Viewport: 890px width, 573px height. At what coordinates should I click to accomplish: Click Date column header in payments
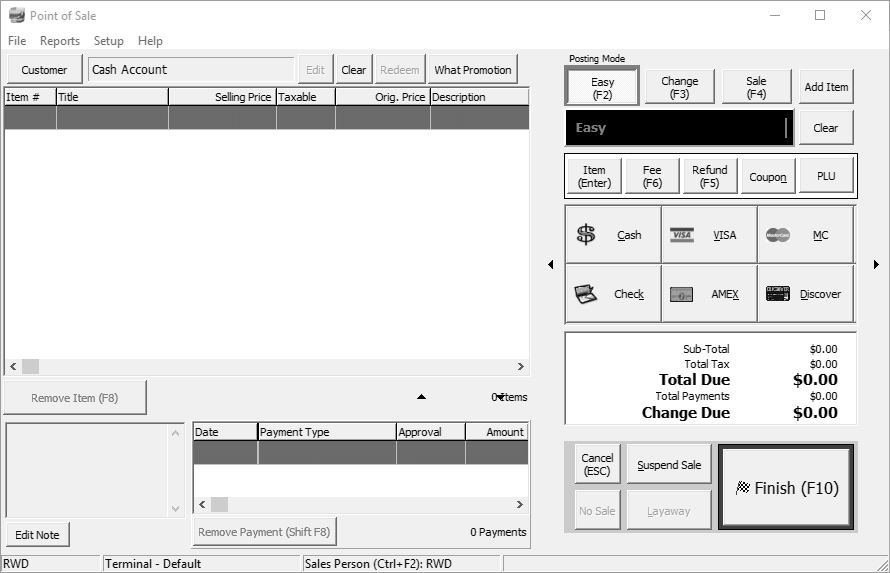[x=225, y=432]
